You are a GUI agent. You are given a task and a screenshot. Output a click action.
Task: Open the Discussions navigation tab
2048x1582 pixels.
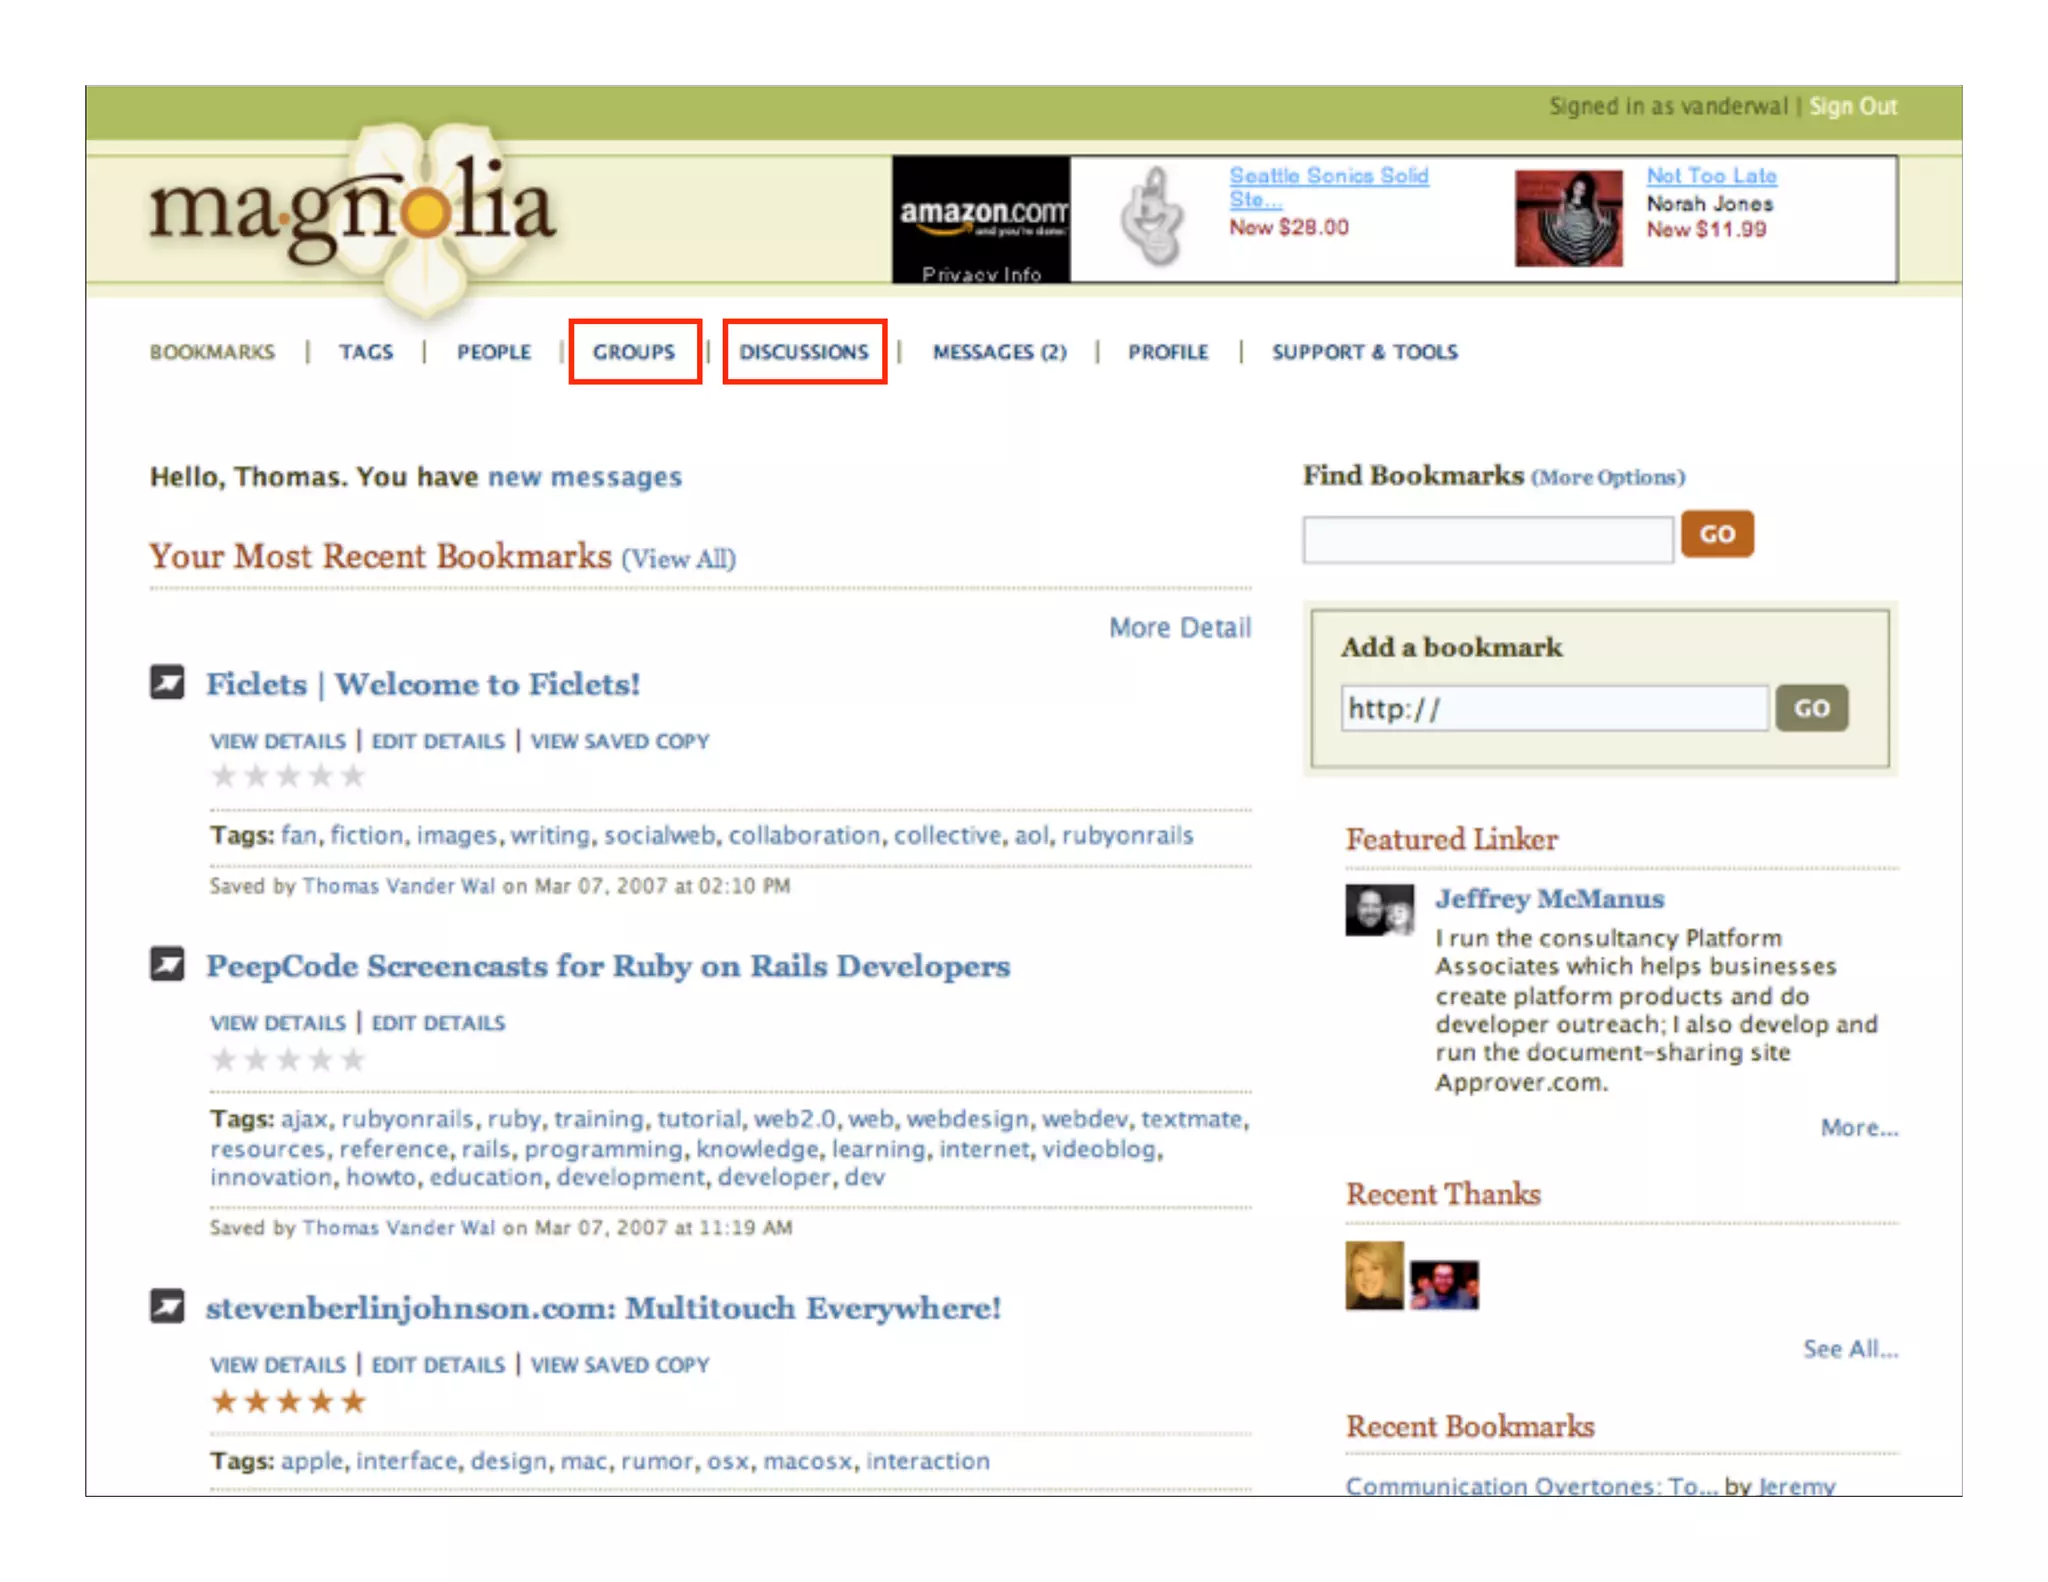tap(804, 352)
